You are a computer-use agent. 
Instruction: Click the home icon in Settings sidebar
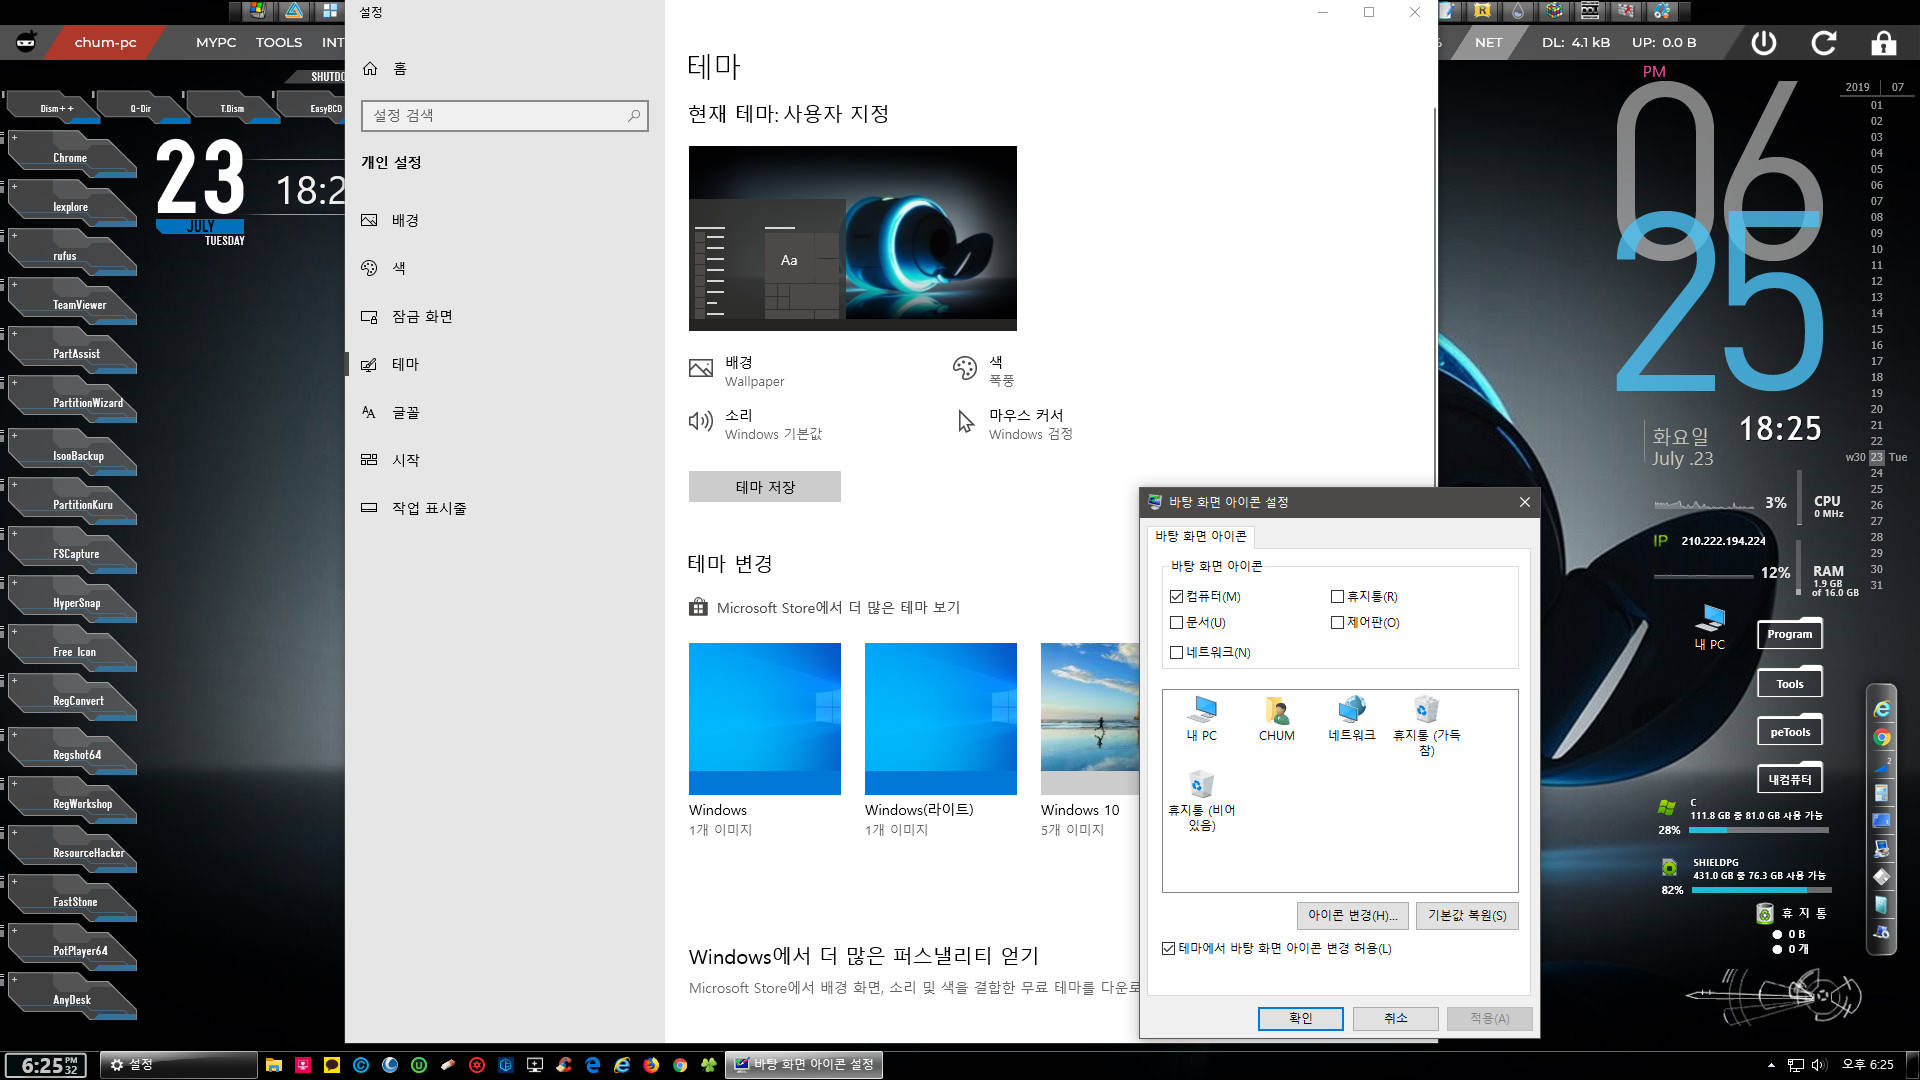tap(370, 69)
